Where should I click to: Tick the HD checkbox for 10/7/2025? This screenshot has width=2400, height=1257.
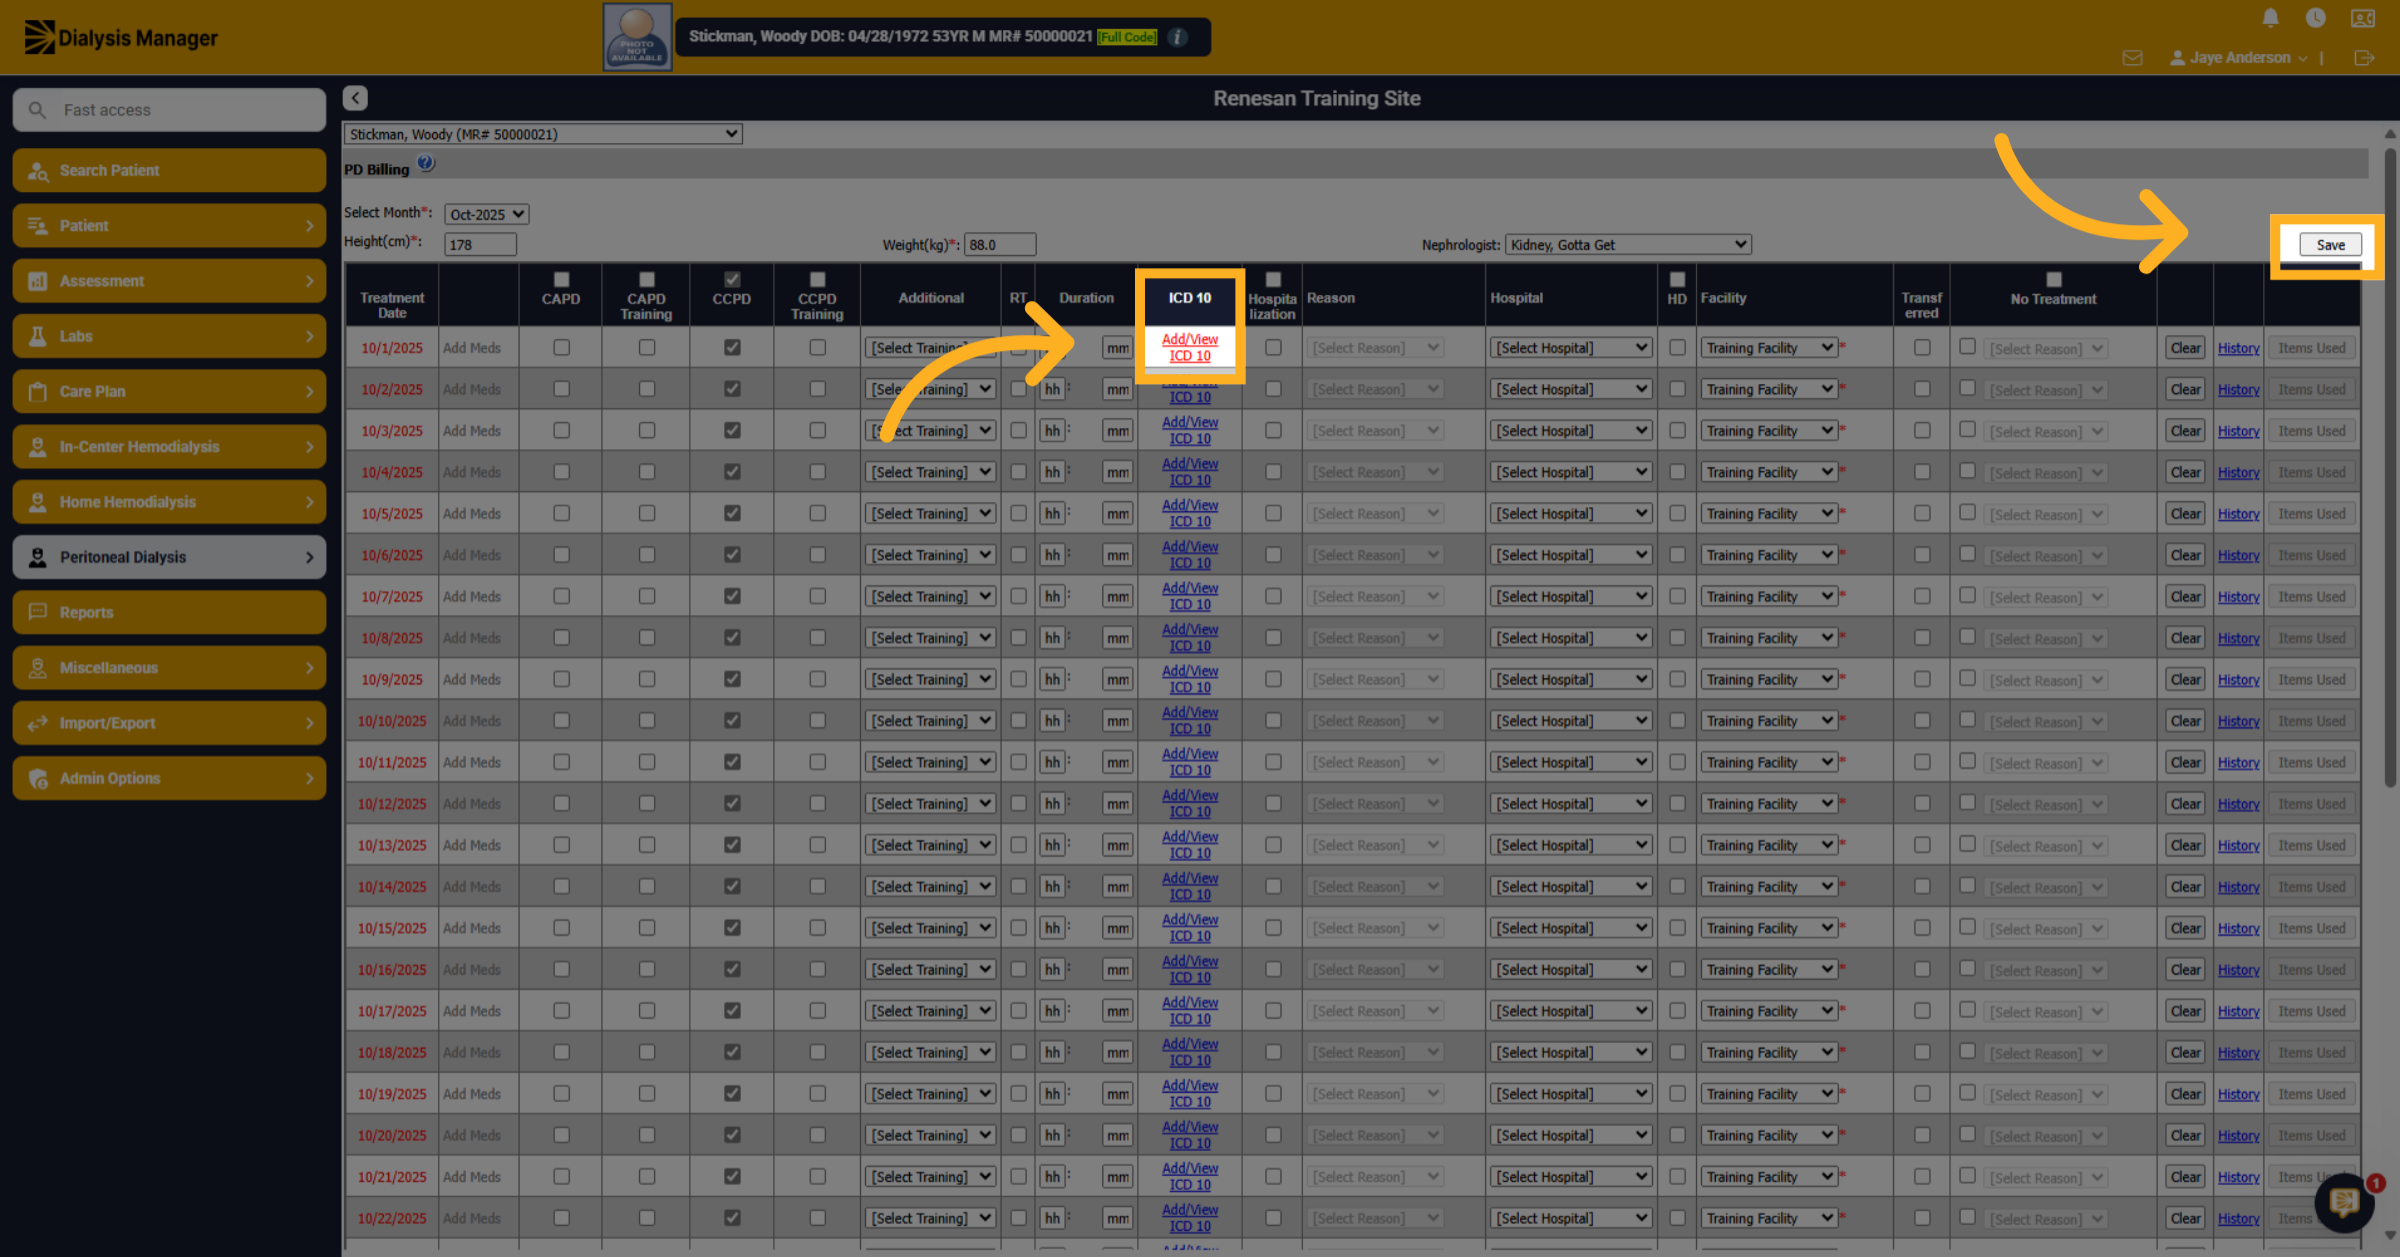click(x=1677, y=596)
